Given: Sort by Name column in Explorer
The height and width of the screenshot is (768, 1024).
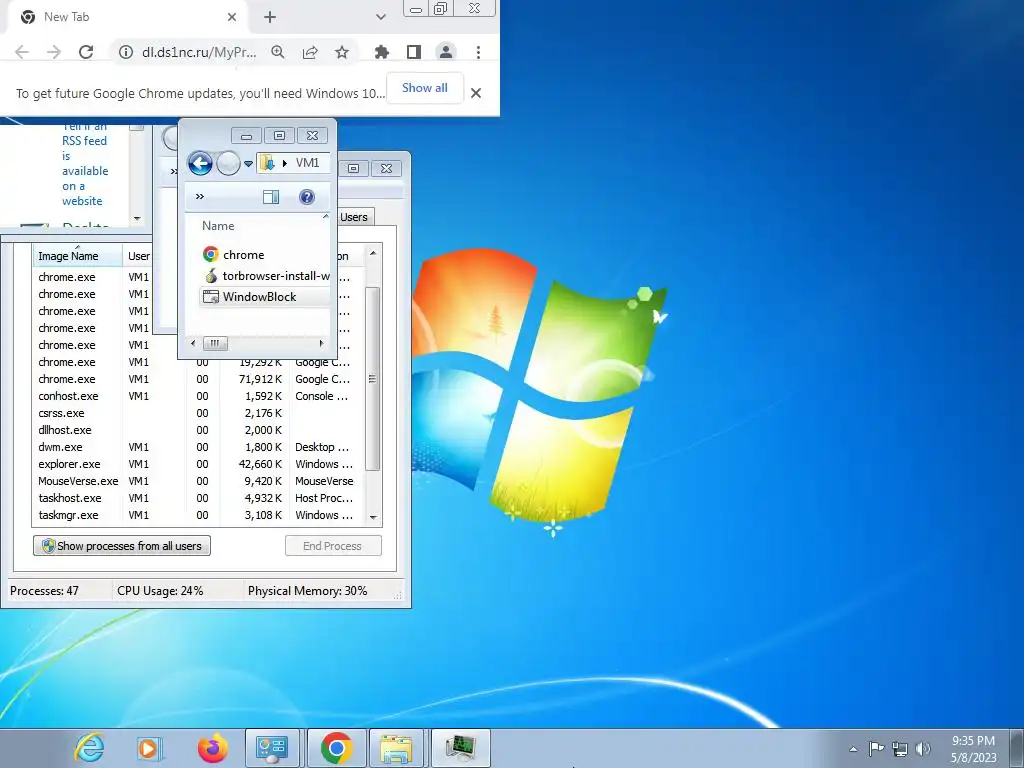Looking at the screenshot, I should click(218, 226).
